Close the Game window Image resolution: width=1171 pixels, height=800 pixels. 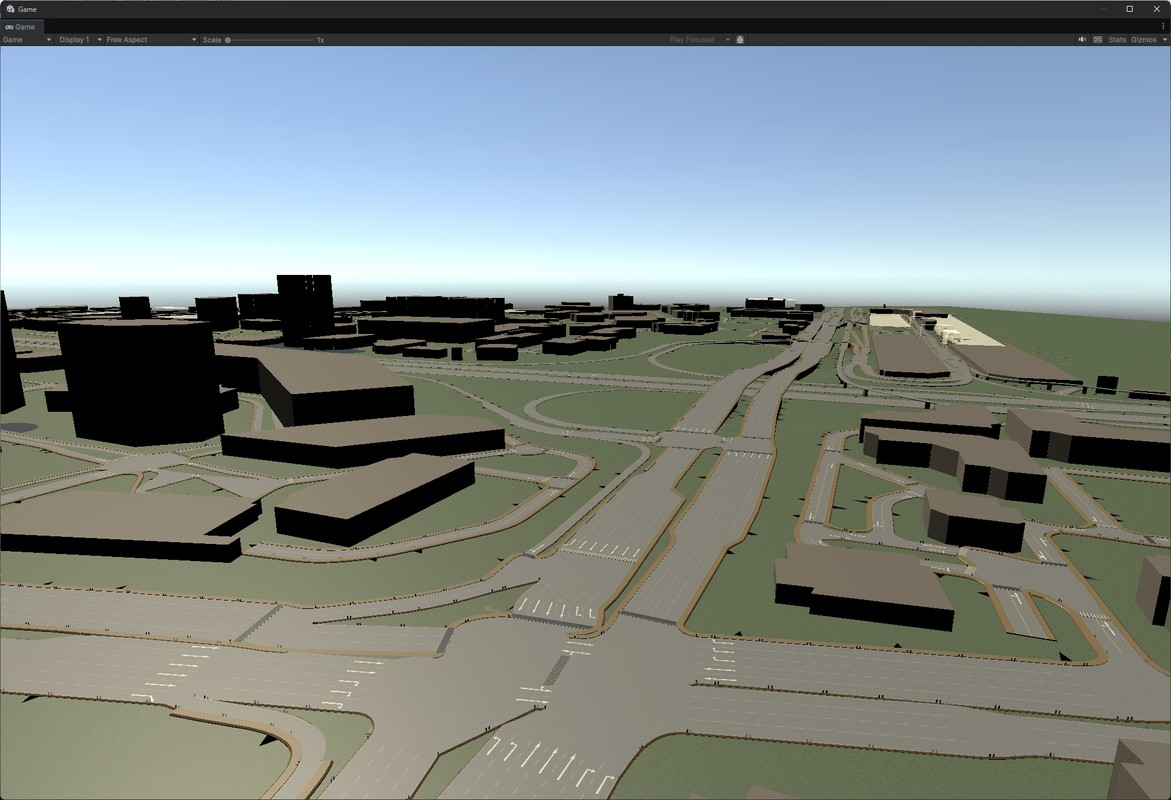point(1156,9)
